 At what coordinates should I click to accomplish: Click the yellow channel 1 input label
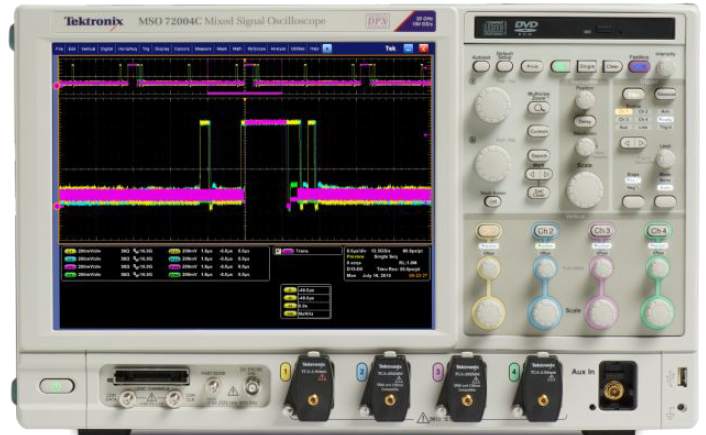click(285, 372)
